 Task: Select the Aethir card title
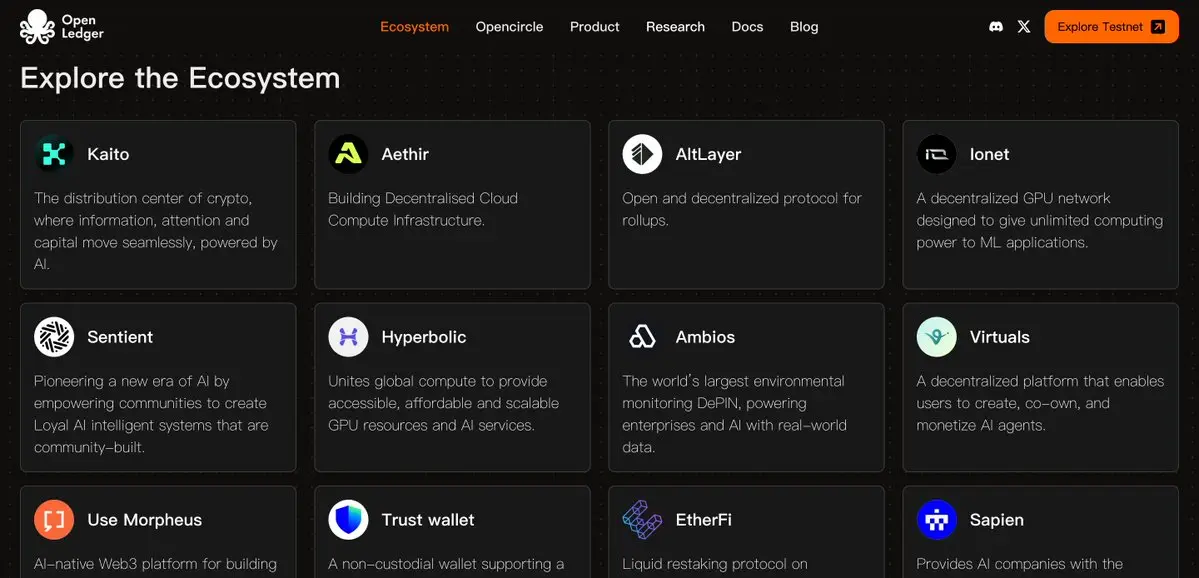point(405,154)
